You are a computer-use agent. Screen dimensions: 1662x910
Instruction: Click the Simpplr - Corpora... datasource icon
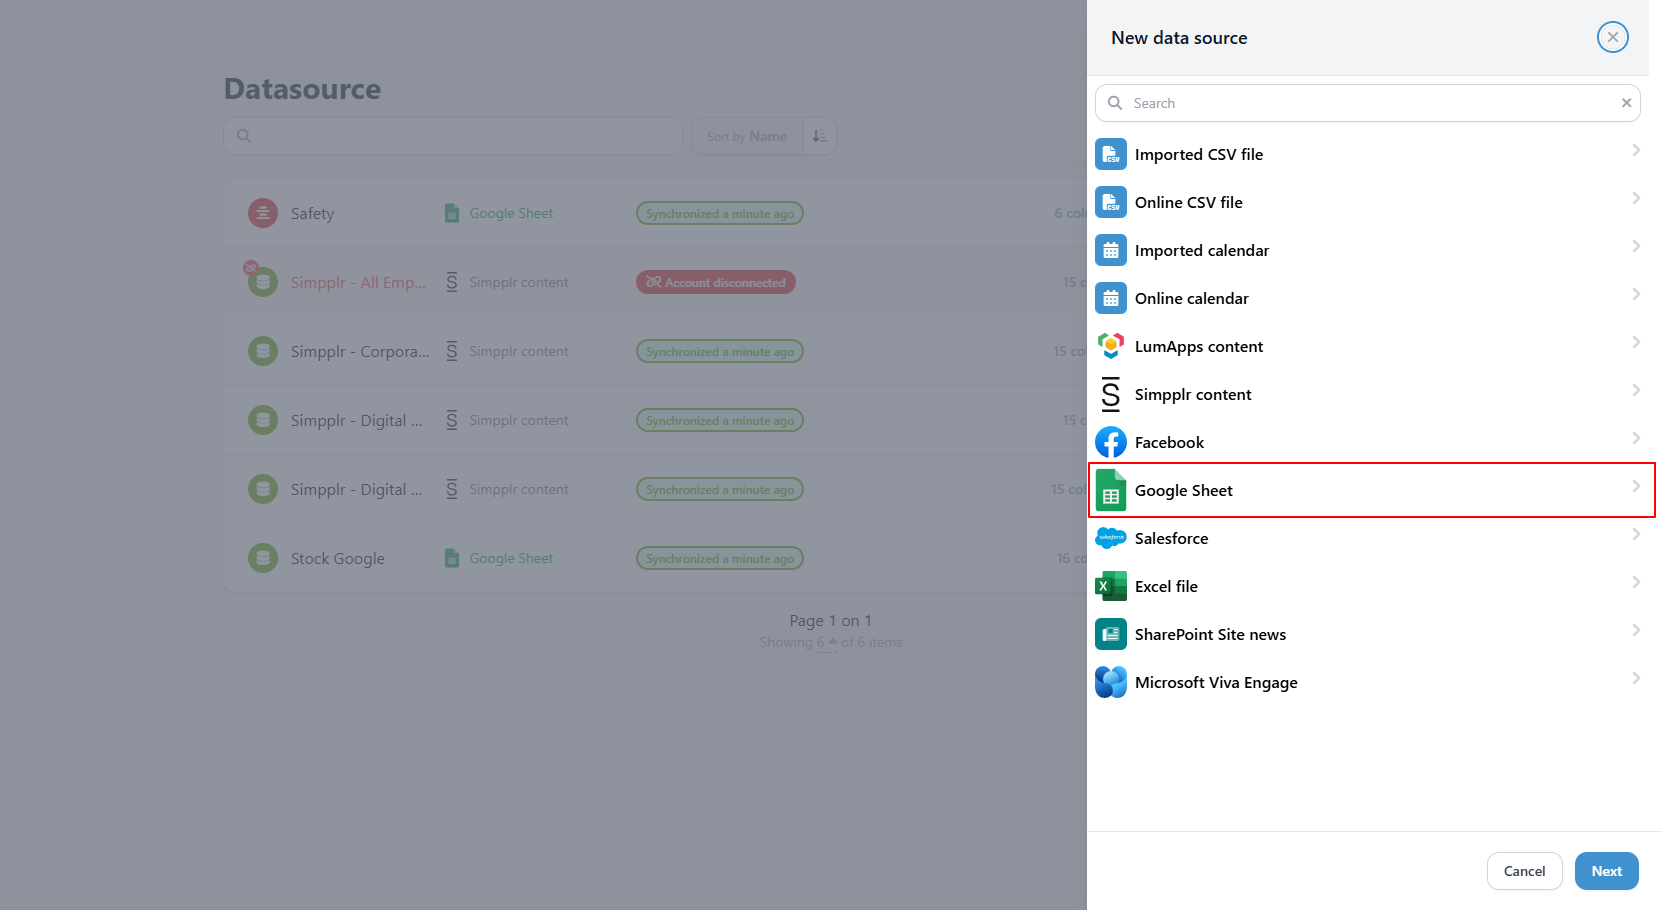263,351
